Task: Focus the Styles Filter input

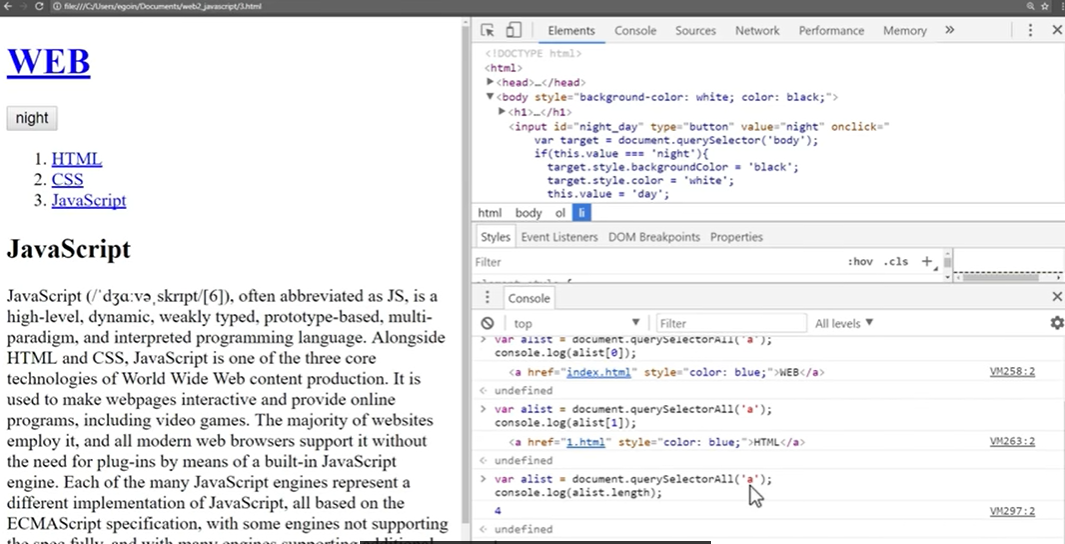Action: (x=655, y=261)
